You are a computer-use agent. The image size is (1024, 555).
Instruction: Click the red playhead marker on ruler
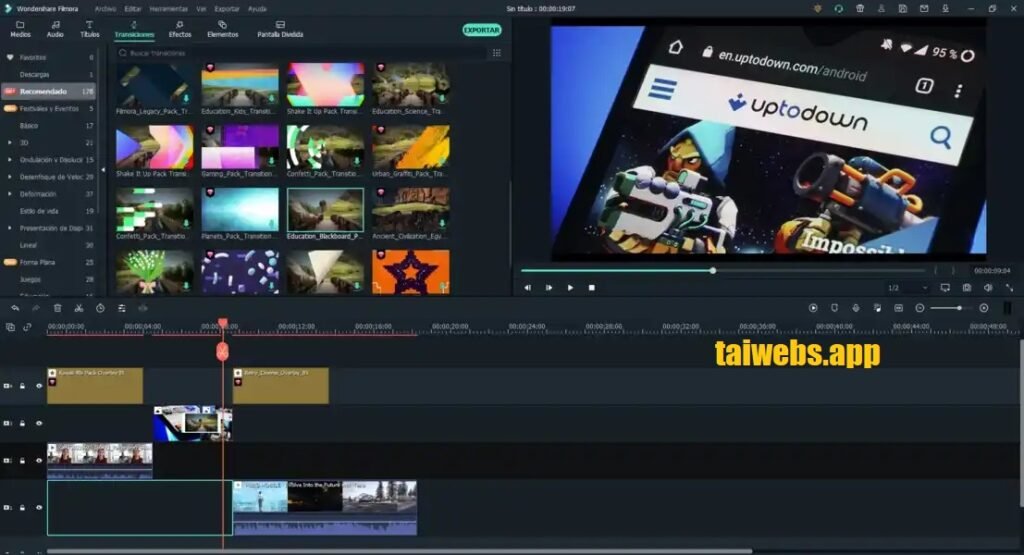[x=223, y=324]
